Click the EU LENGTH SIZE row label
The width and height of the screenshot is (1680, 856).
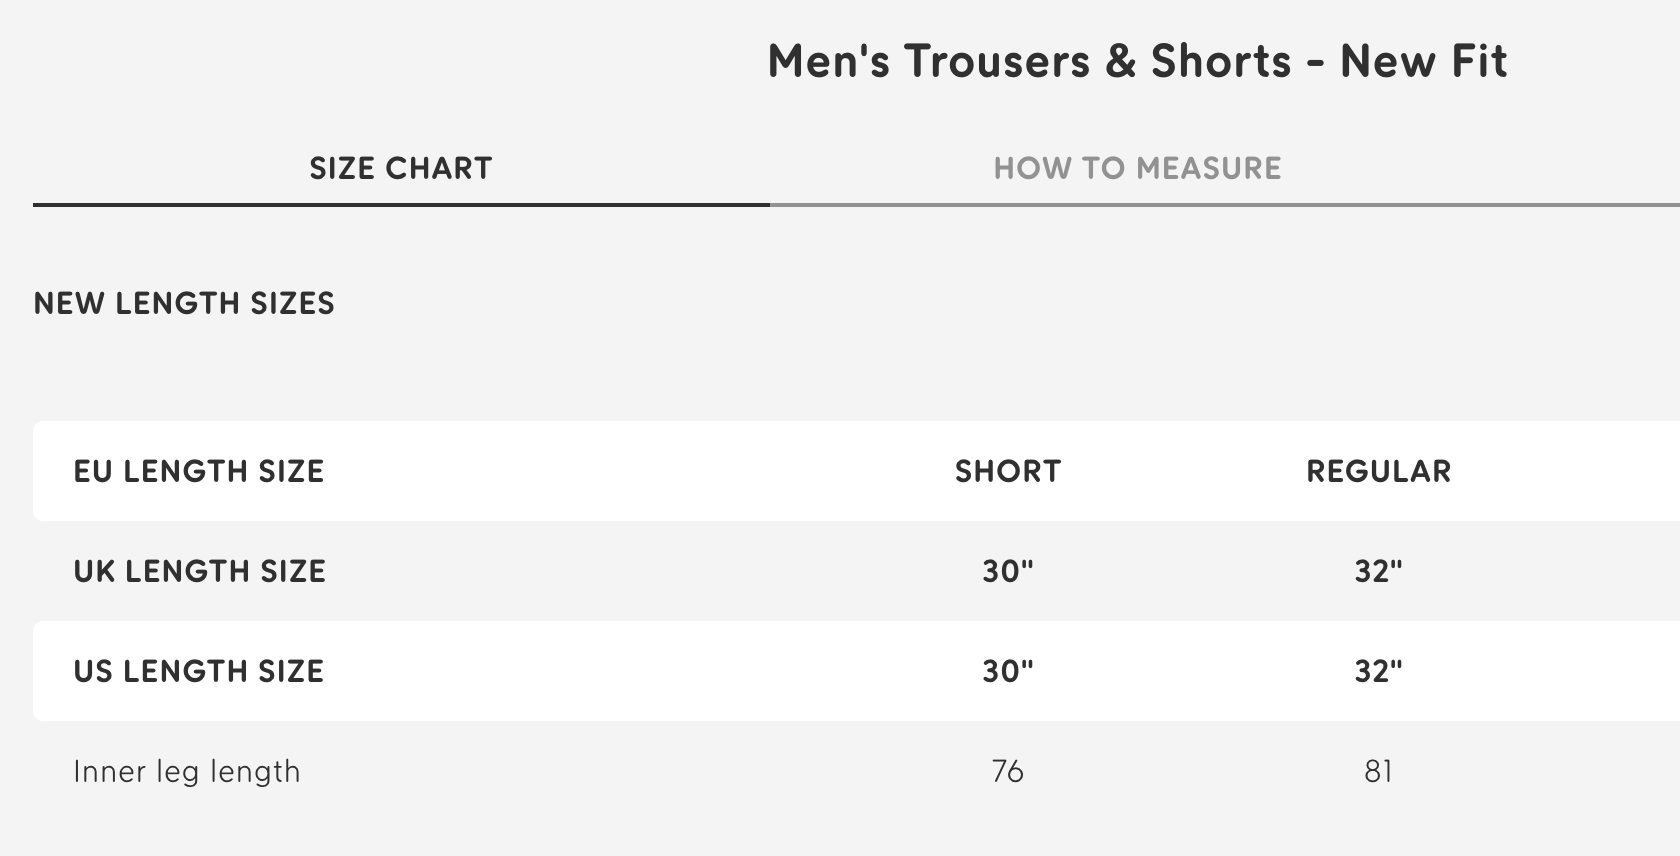pos(200,471)
